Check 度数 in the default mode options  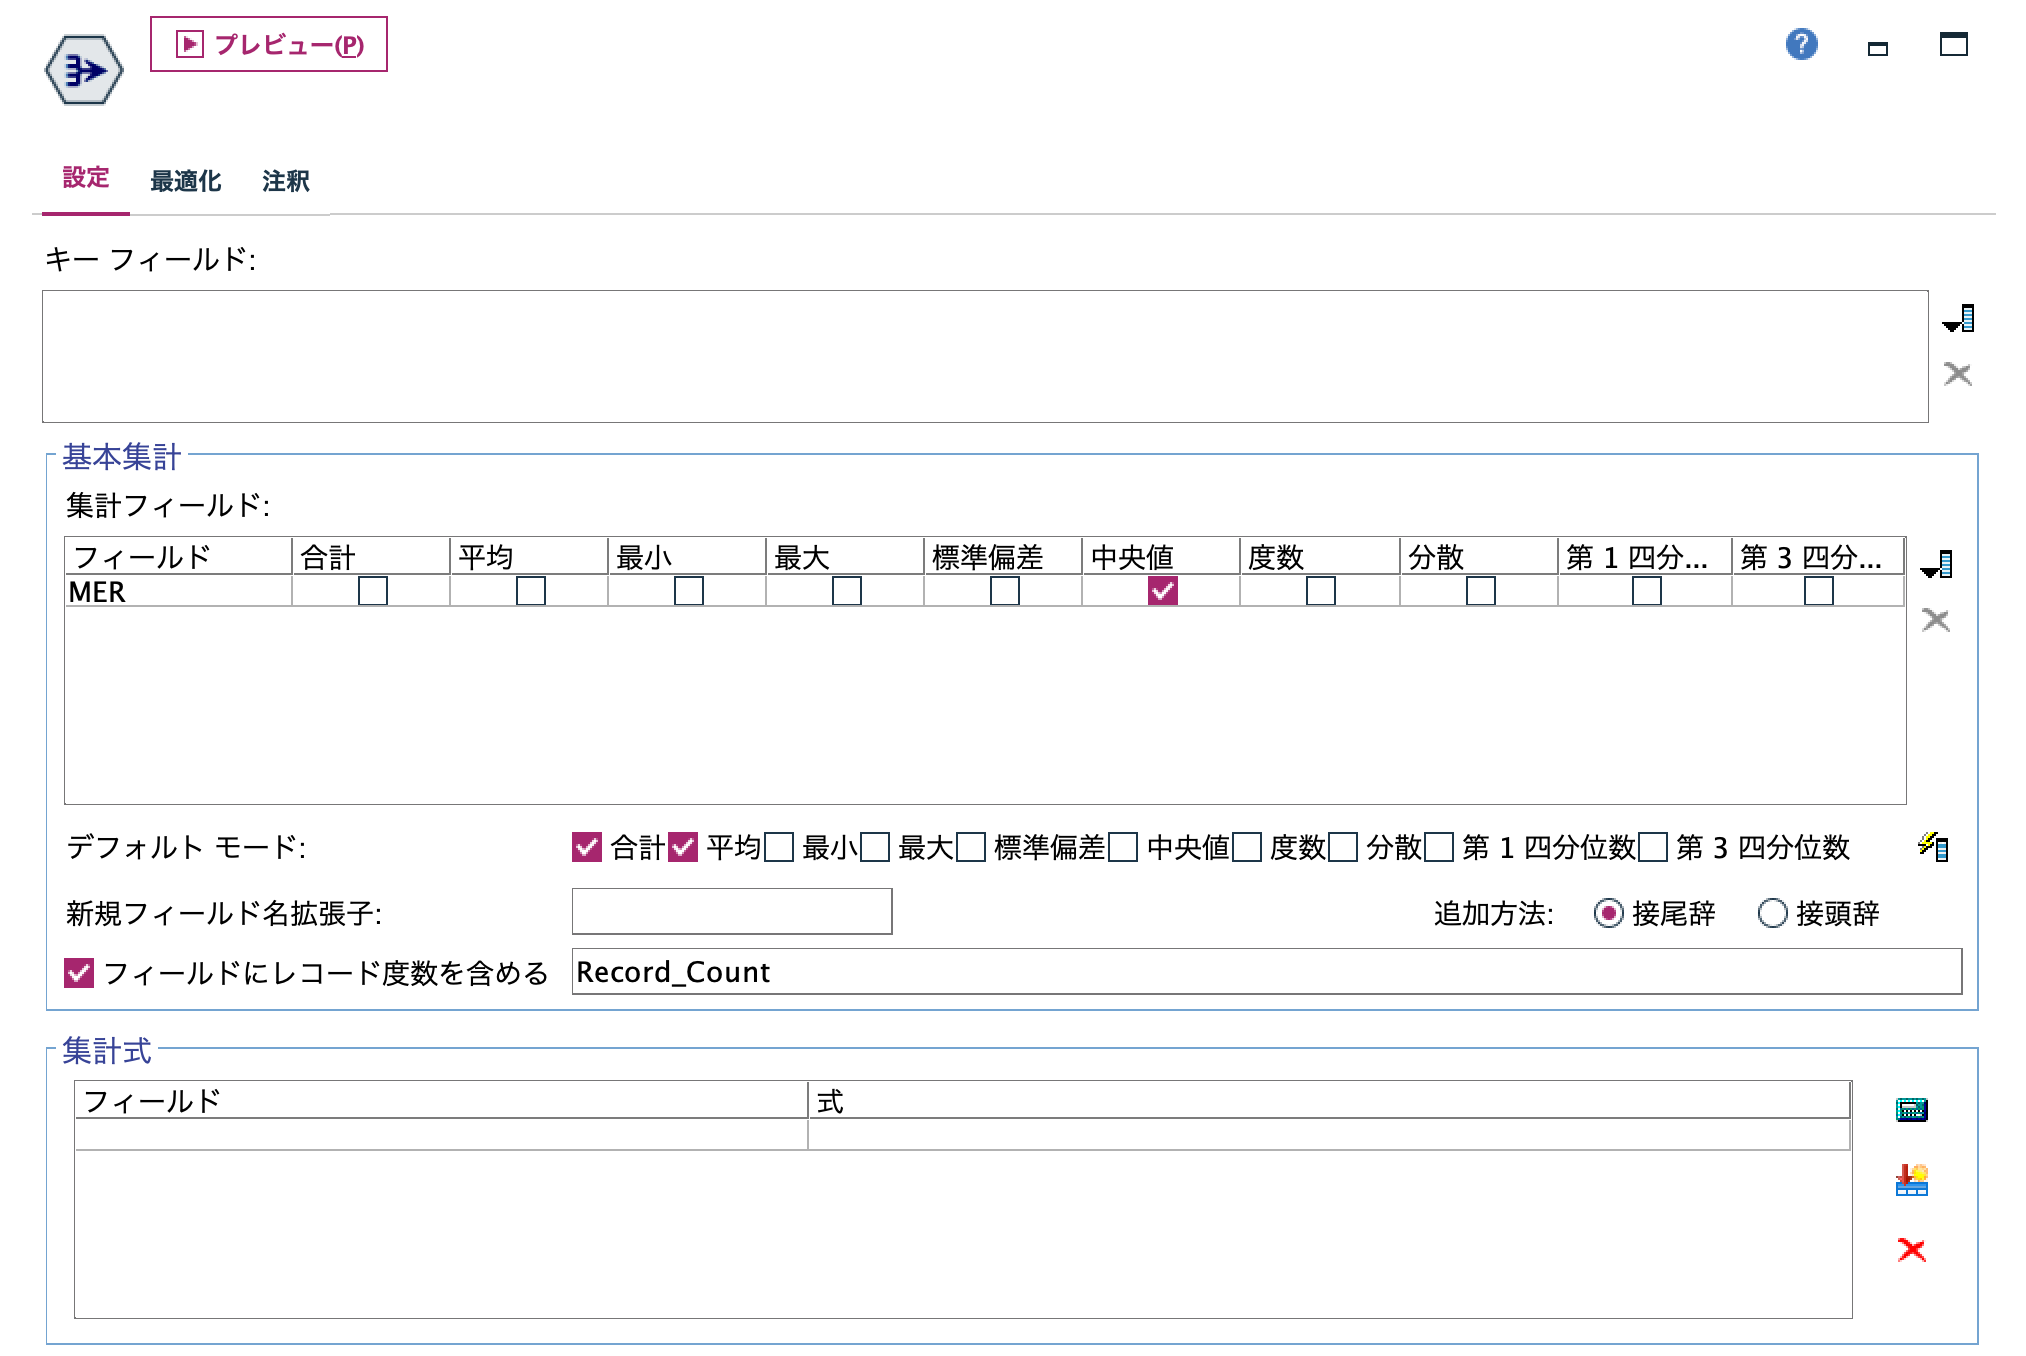pyautogui.click(x=1245, y=848)
